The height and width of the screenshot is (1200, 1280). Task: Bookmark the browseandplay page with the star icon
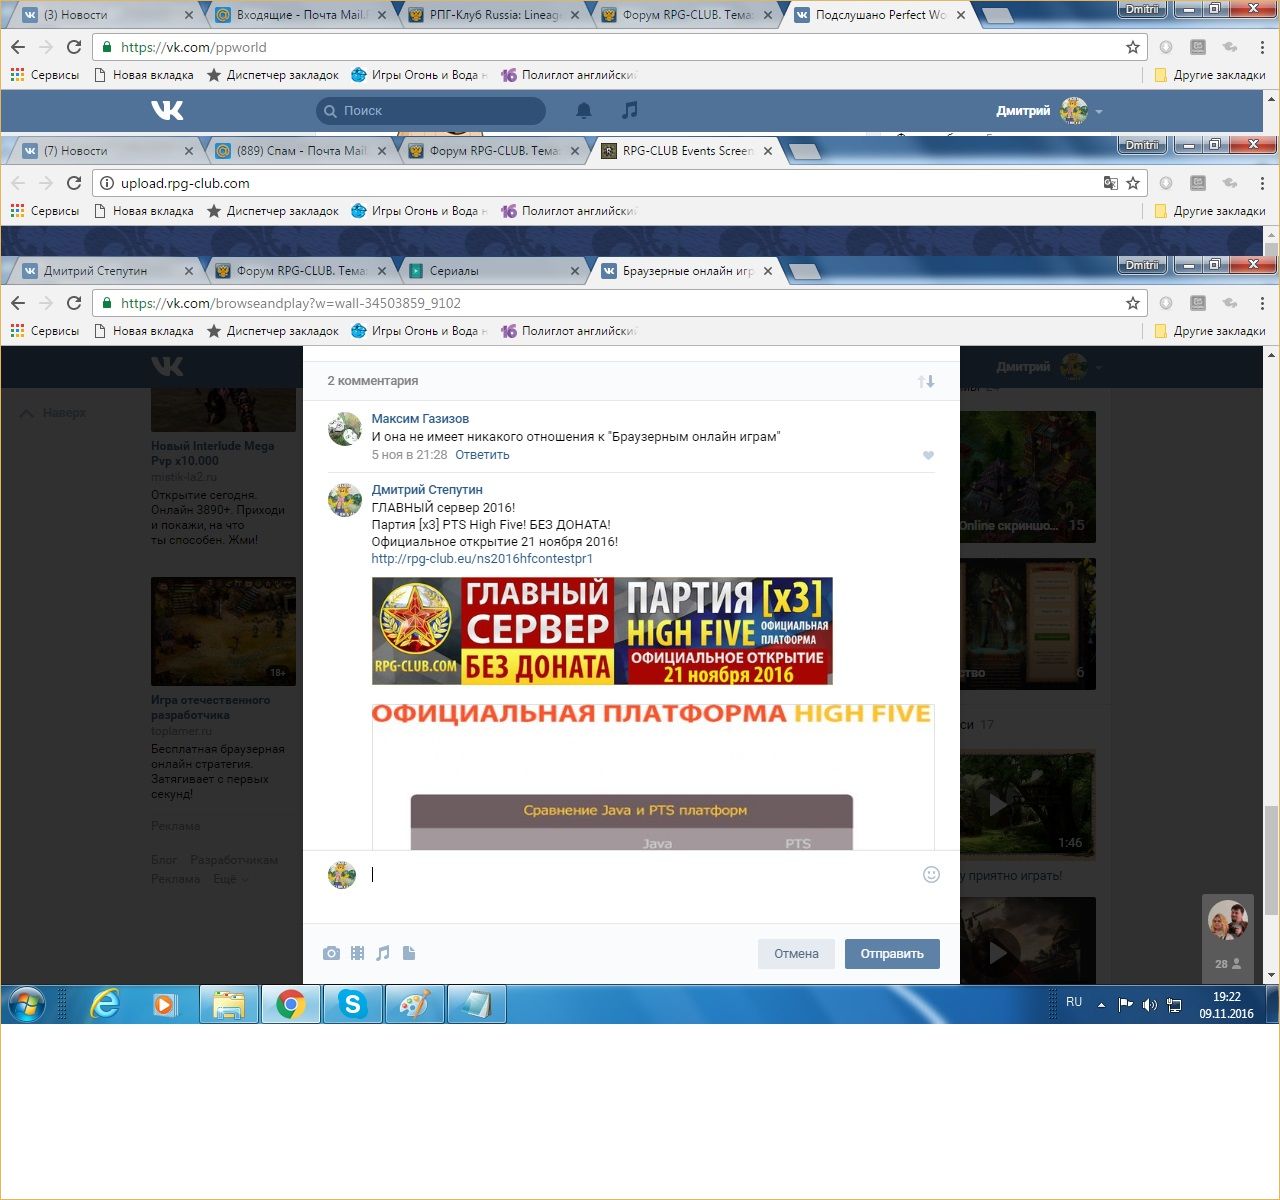click(1133, 303)
